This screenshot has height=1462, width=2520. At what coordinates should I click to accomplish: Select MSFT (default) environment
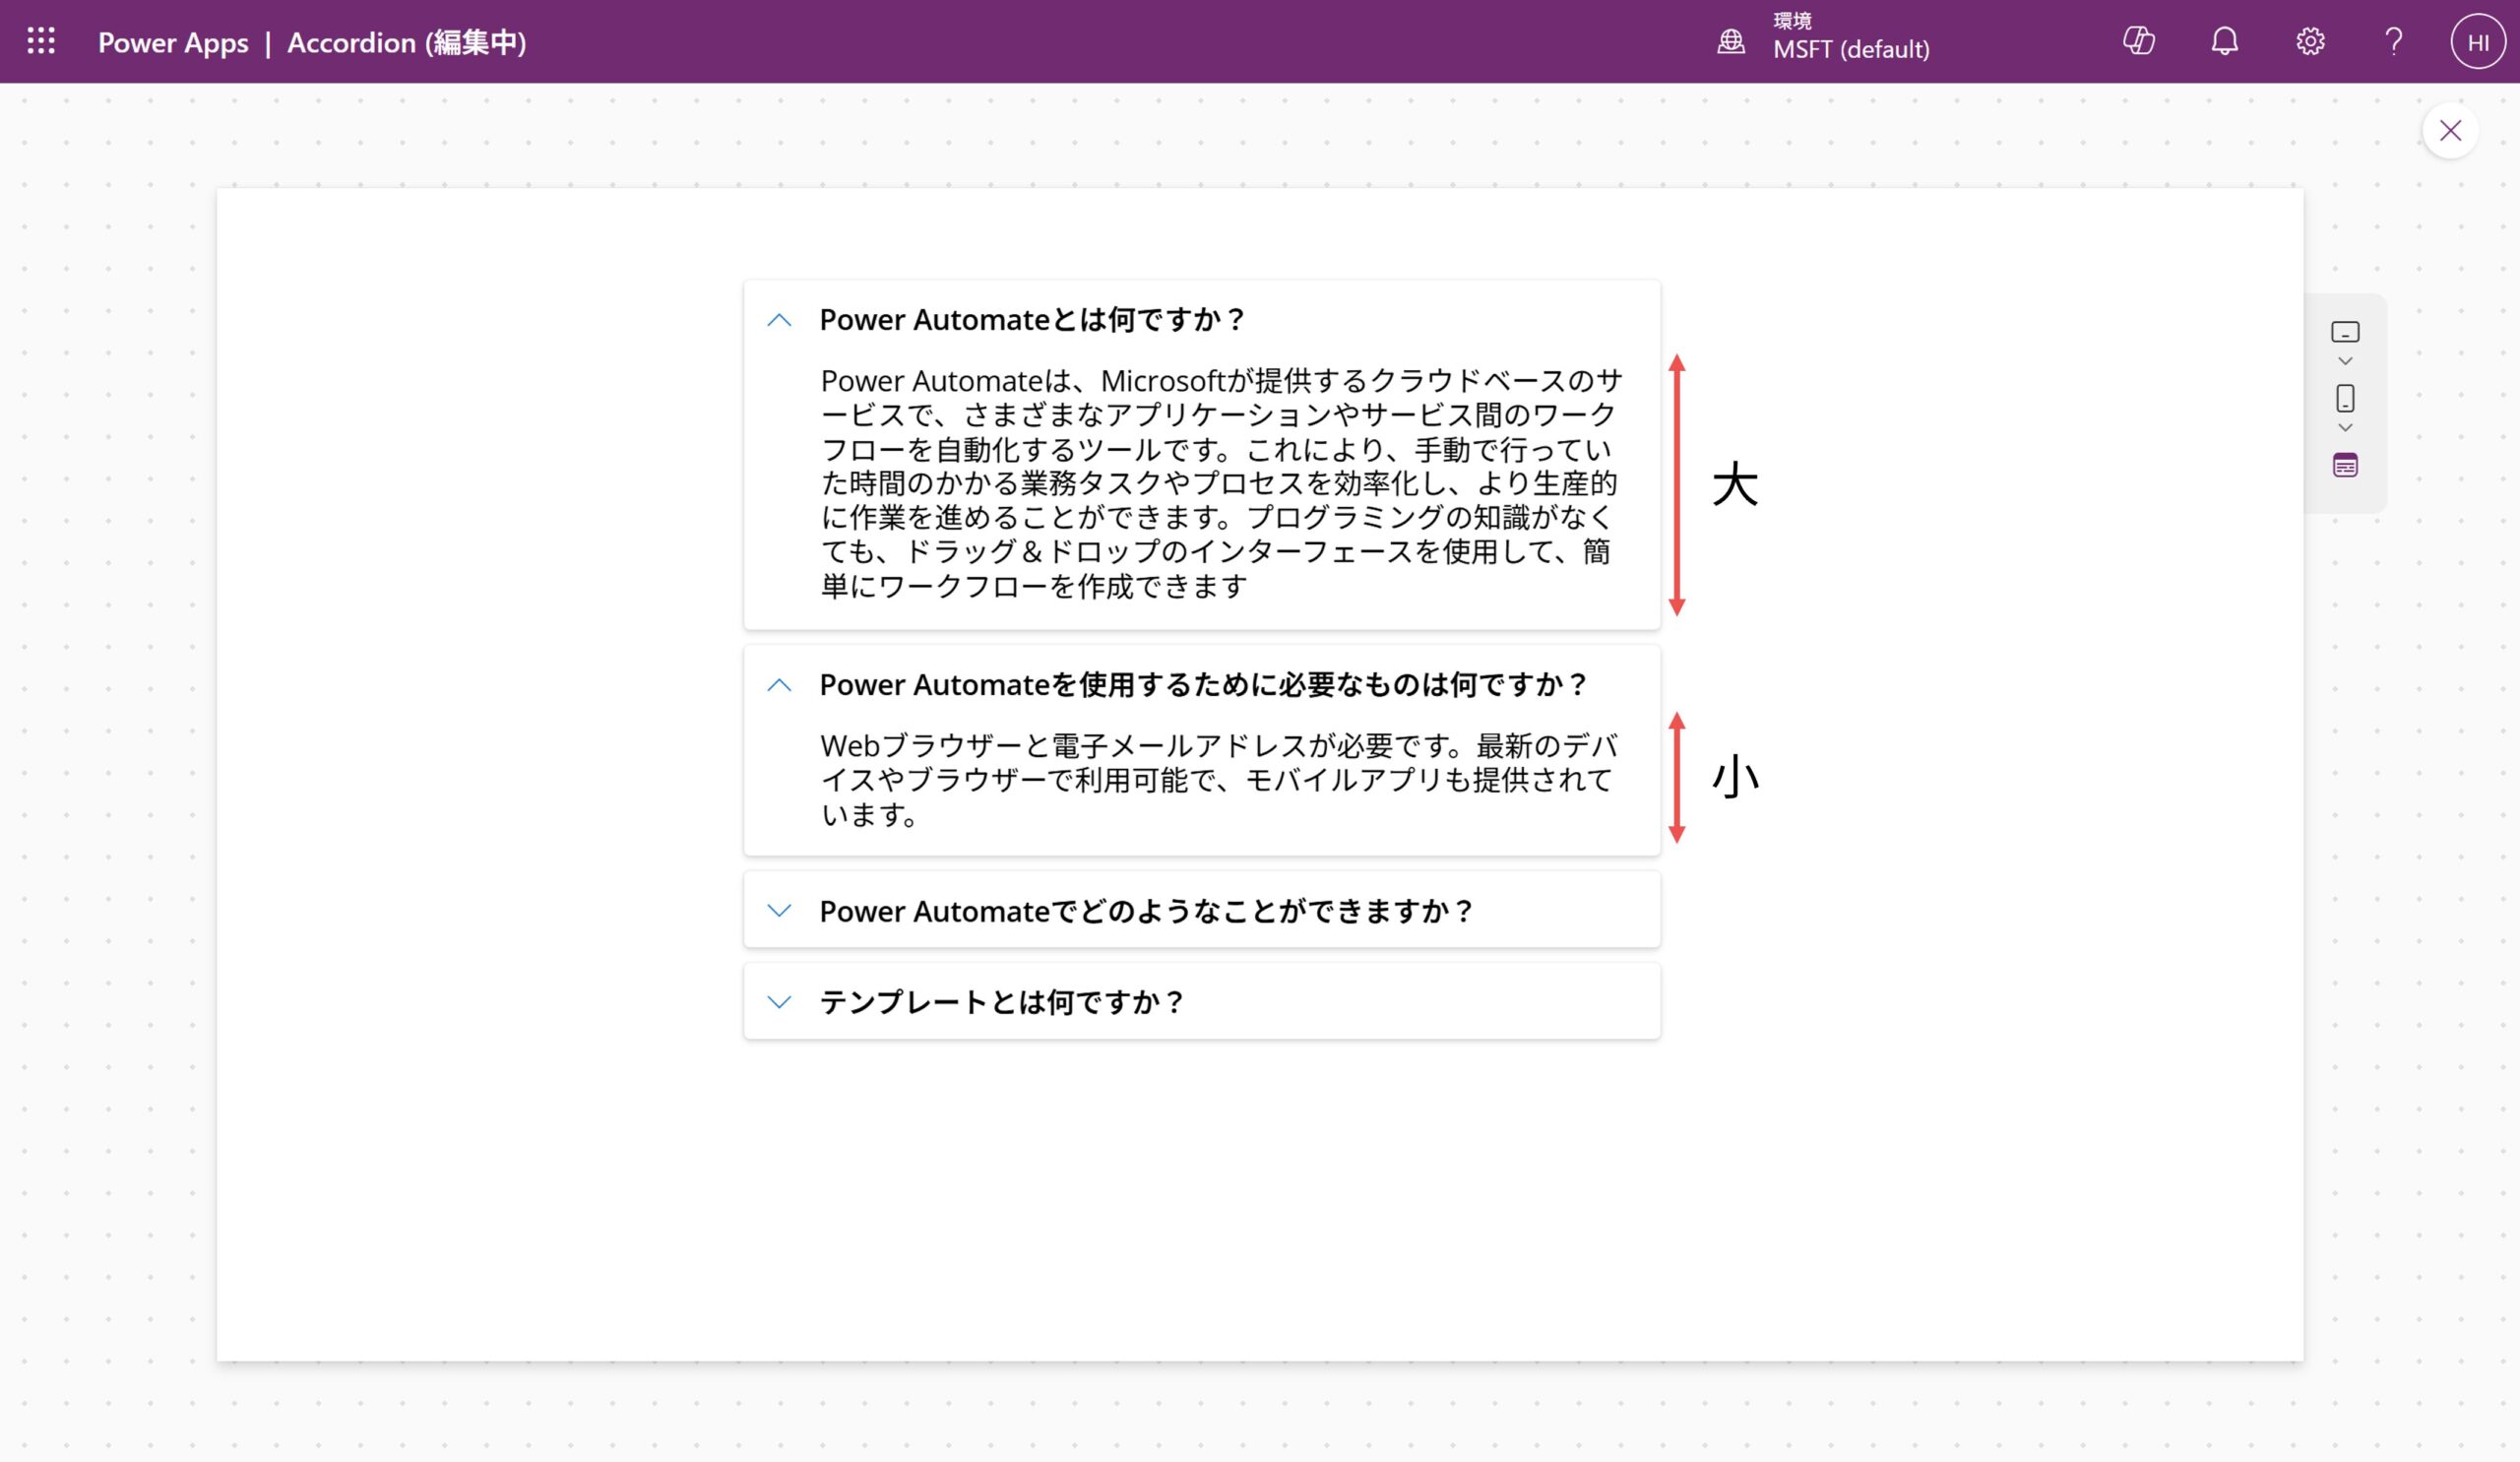pos(1851,48)
